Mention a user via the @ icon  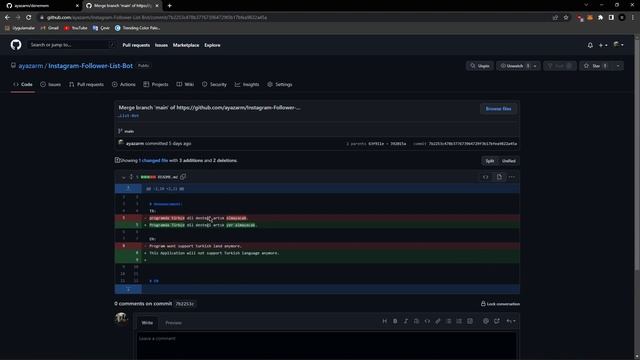(486, 321)
